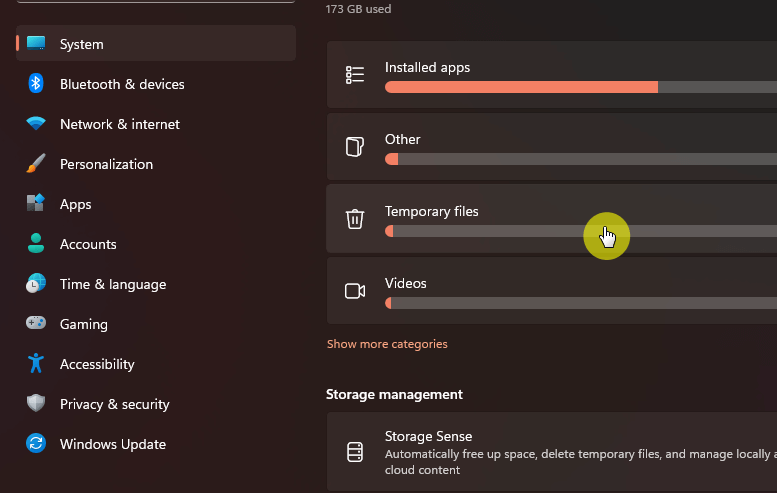
Task: Click the Storage Sense description text
Action: point(581,462)
